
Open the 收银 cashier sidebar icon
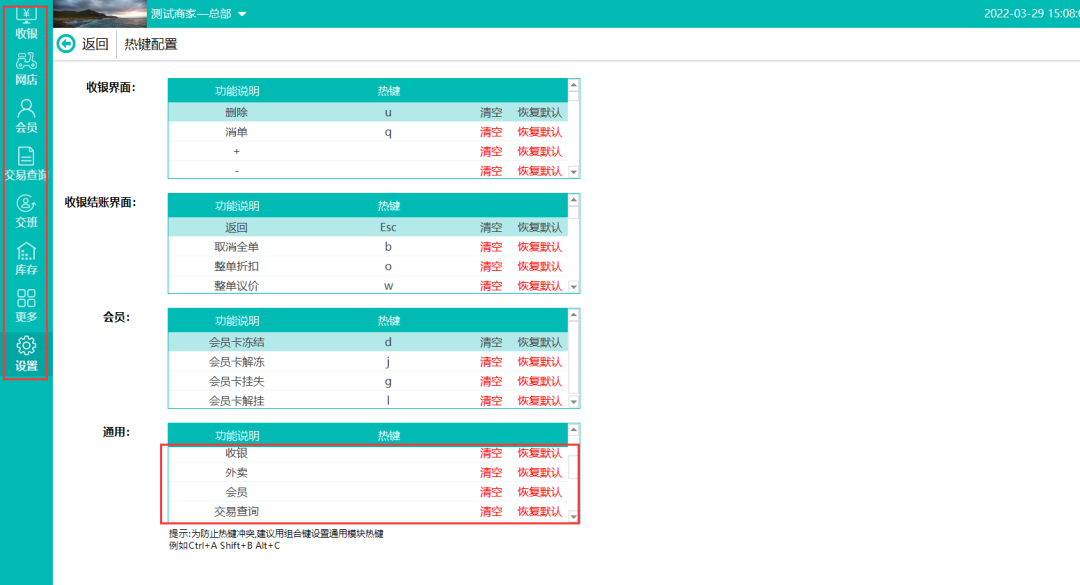click(26, 20)
